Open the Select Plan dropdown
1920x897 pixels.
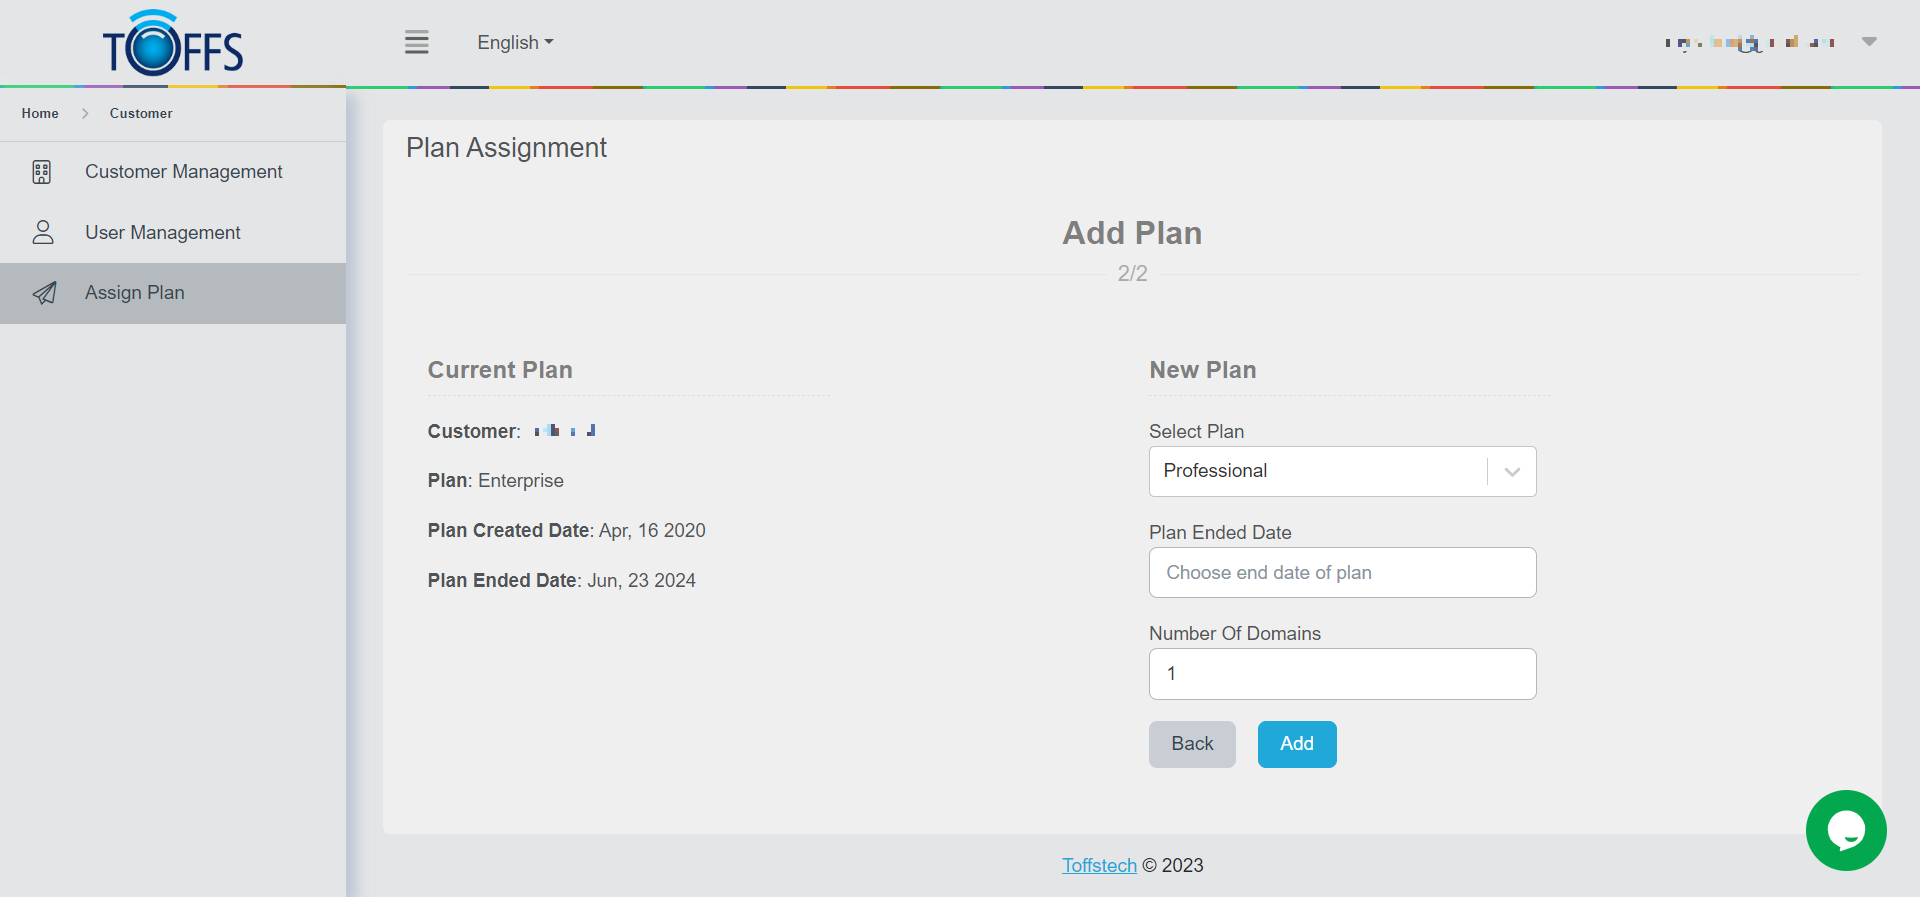click(x=1342, y=471)
